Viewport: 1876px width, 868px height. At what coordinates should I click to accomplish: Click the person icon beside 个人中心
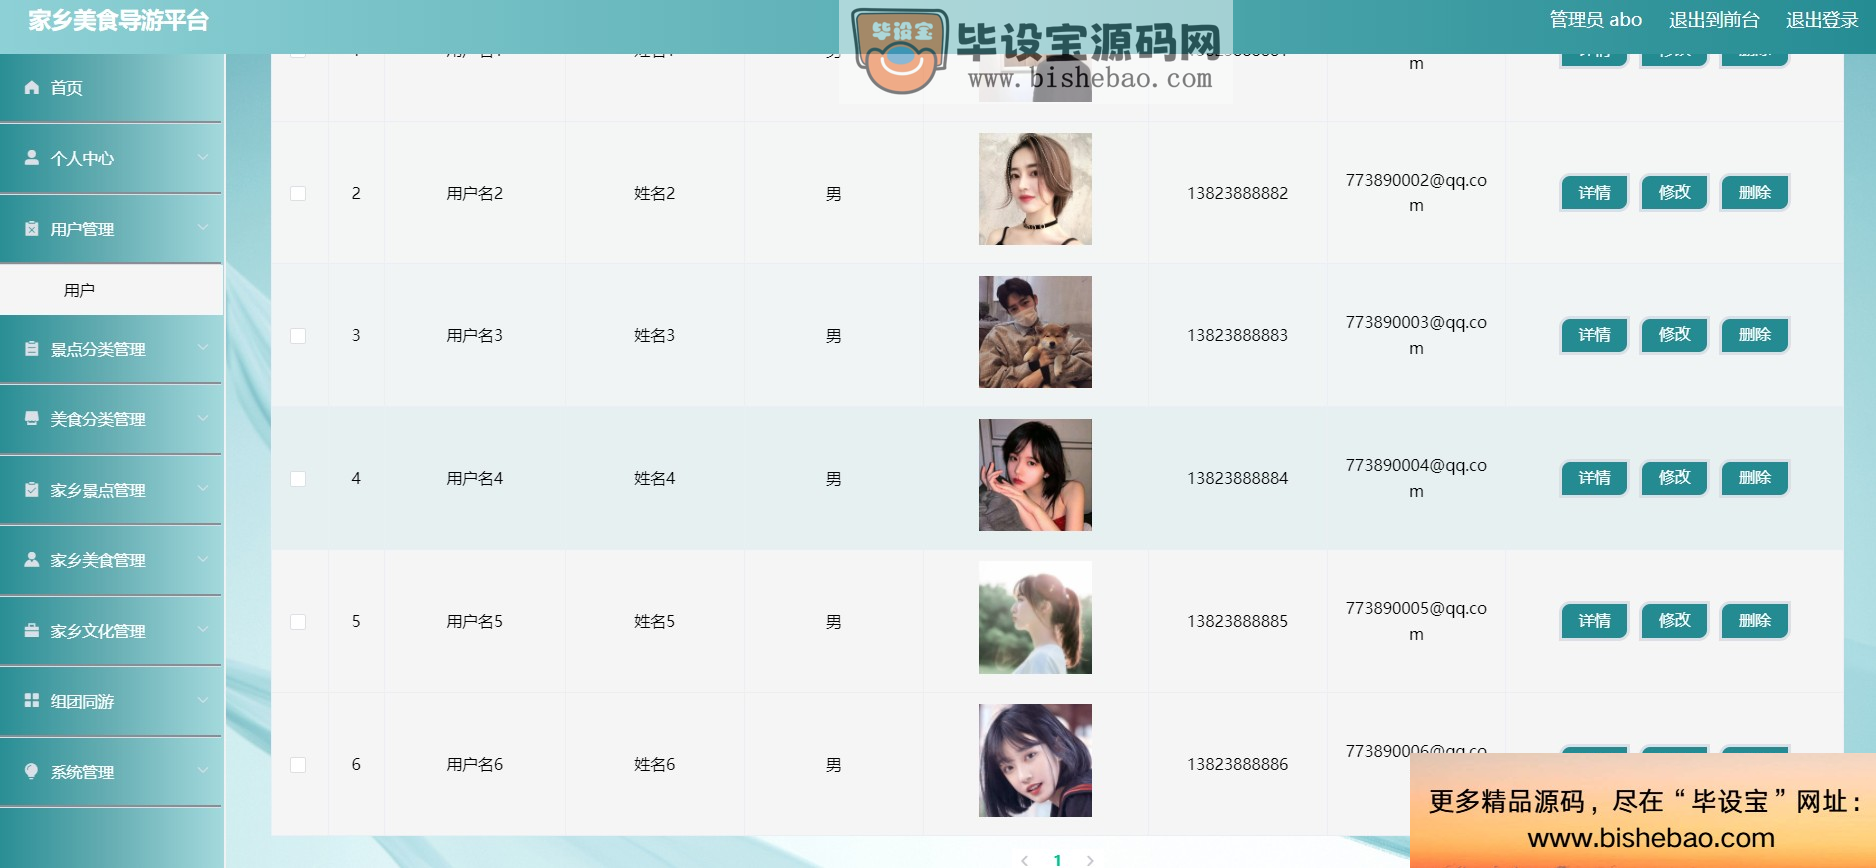coord(32,158)
